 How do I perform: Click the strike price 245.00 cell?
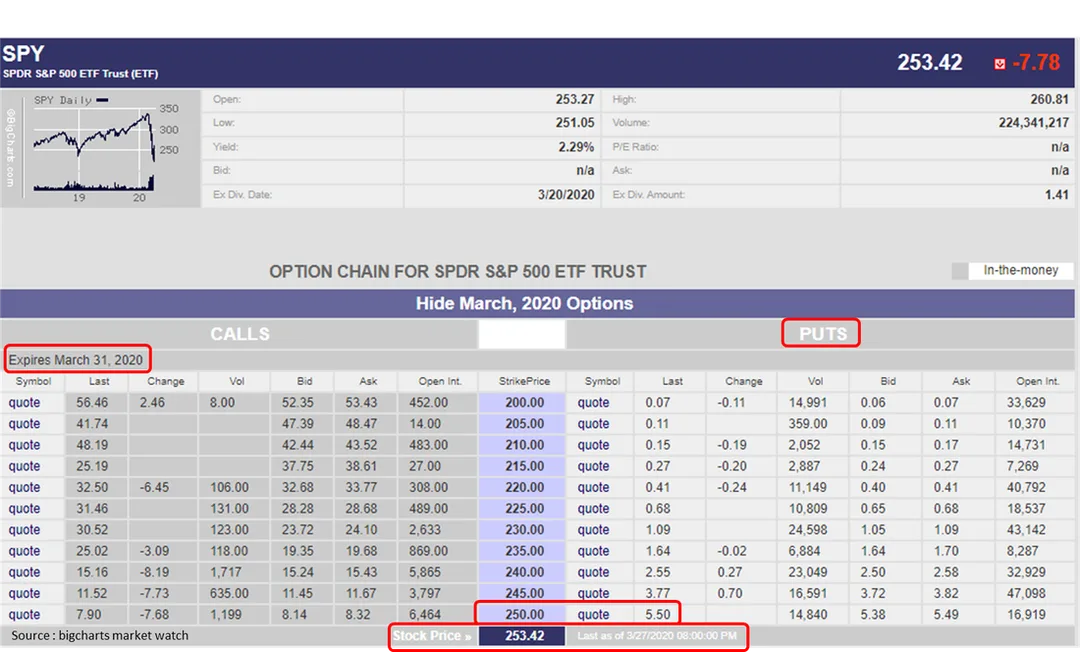pyautogui.click(x=524, y=593)
